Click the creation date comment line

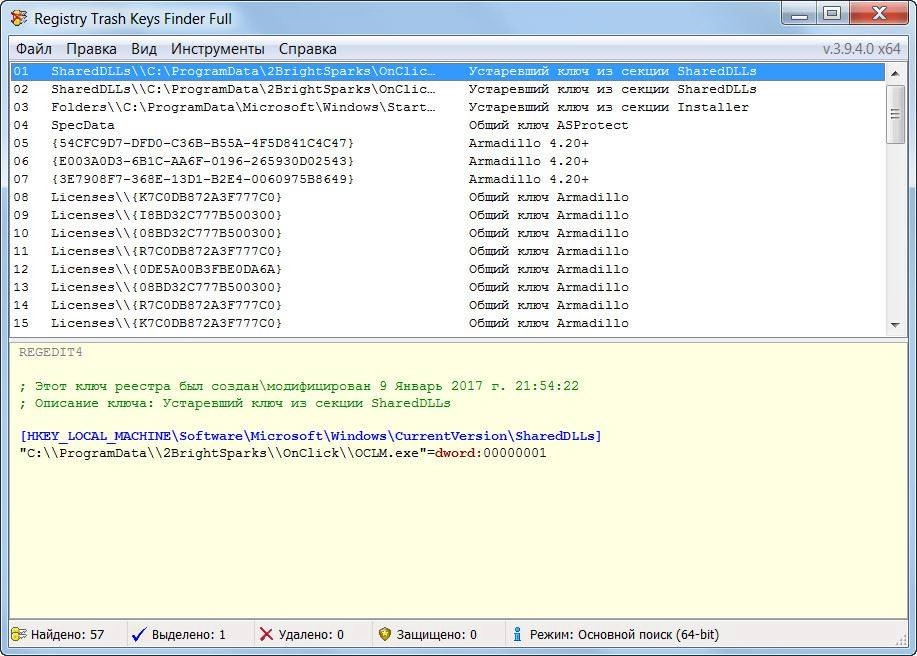[x=299, y=386]
